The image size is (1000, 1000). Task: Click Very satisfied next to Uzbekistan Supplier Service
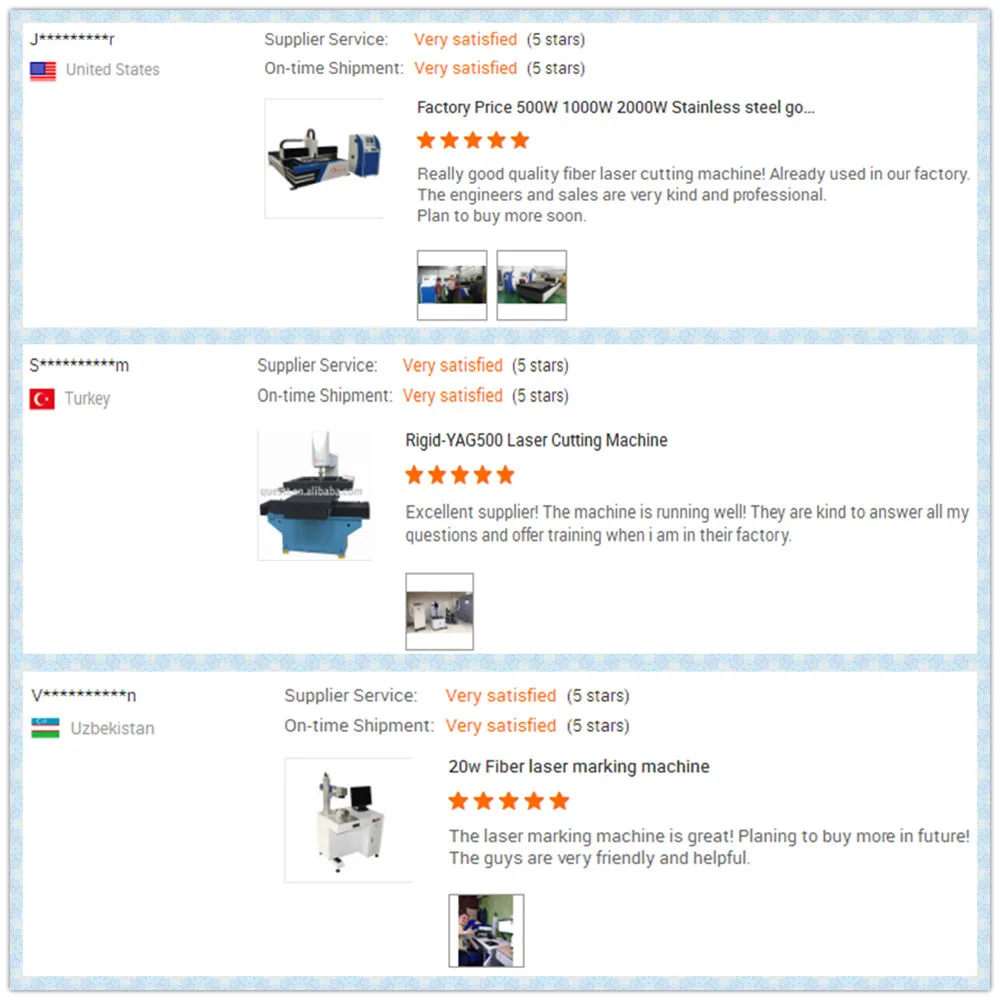[x=501, y=695]
